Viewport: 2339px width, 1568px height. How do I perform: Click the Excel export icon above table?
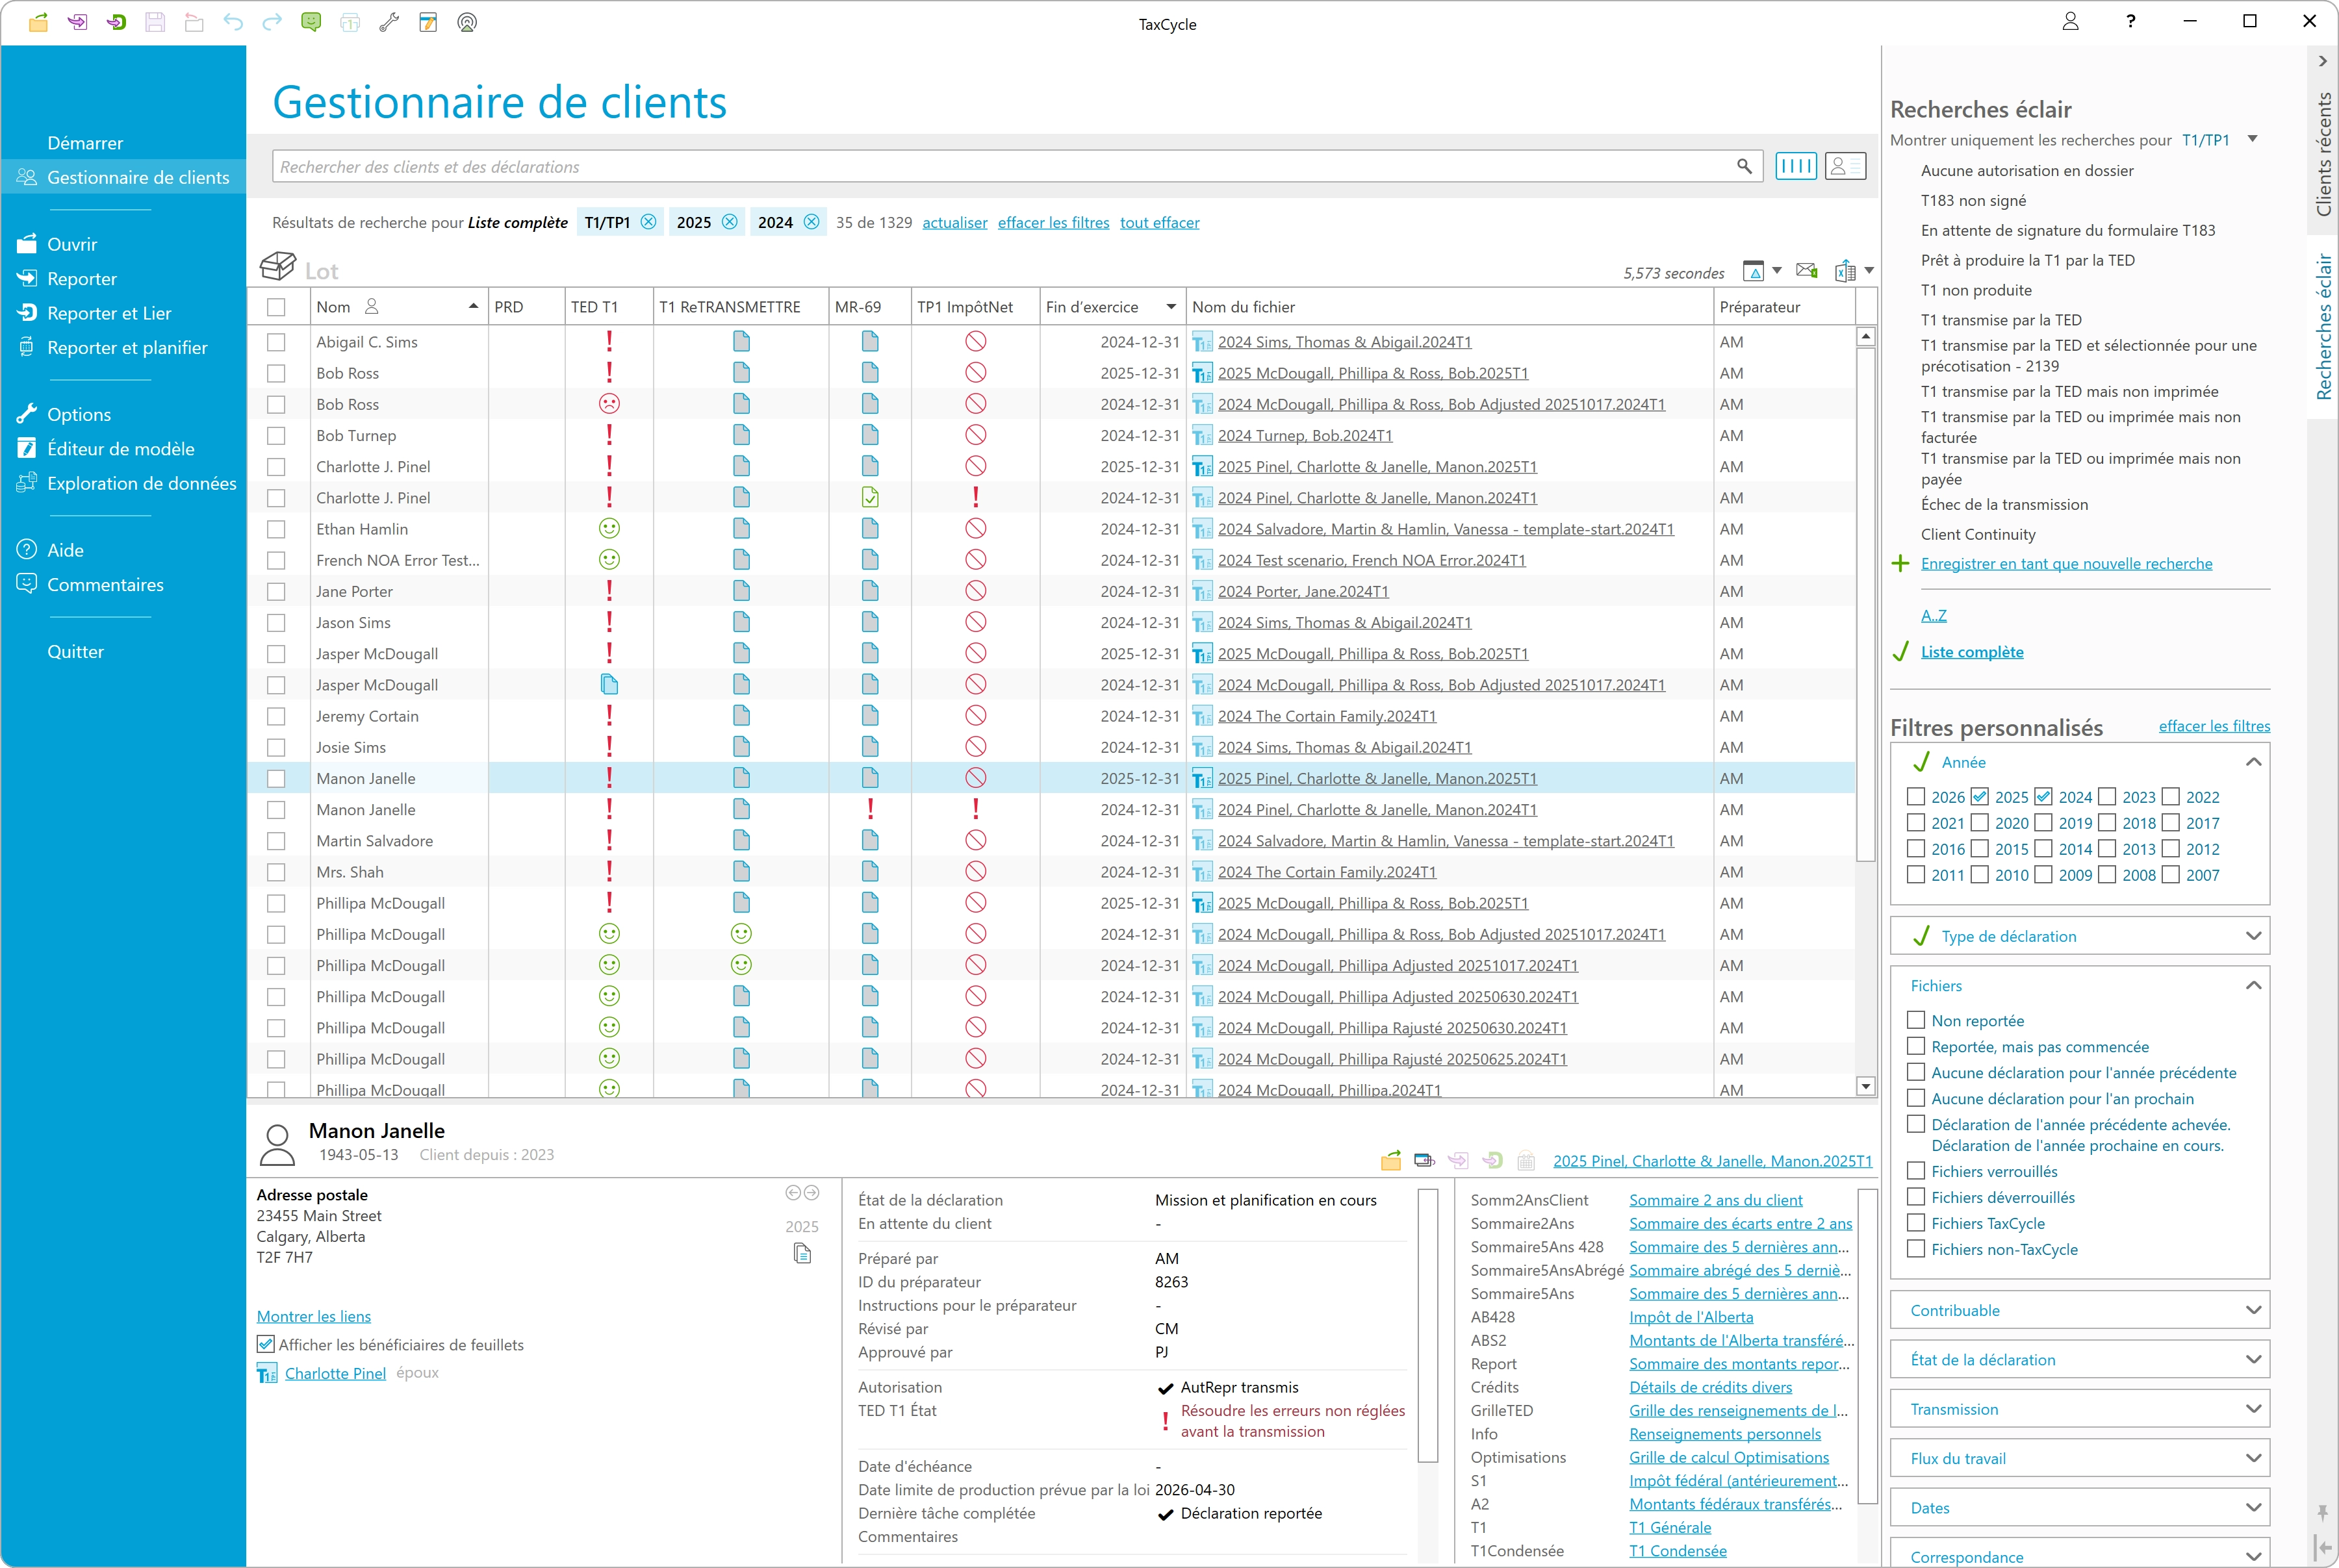point(1845,271)
